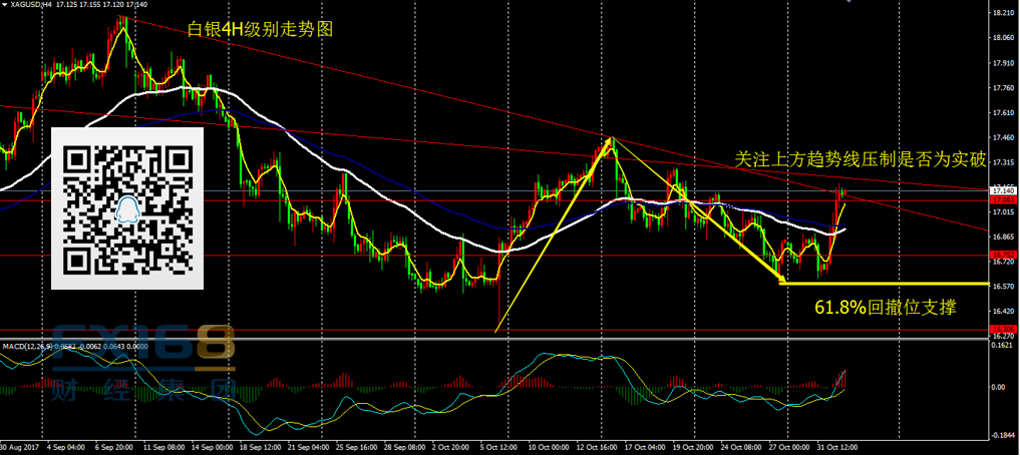Click the red price tag 16.306 on the axis

[x=1003, y=328]
